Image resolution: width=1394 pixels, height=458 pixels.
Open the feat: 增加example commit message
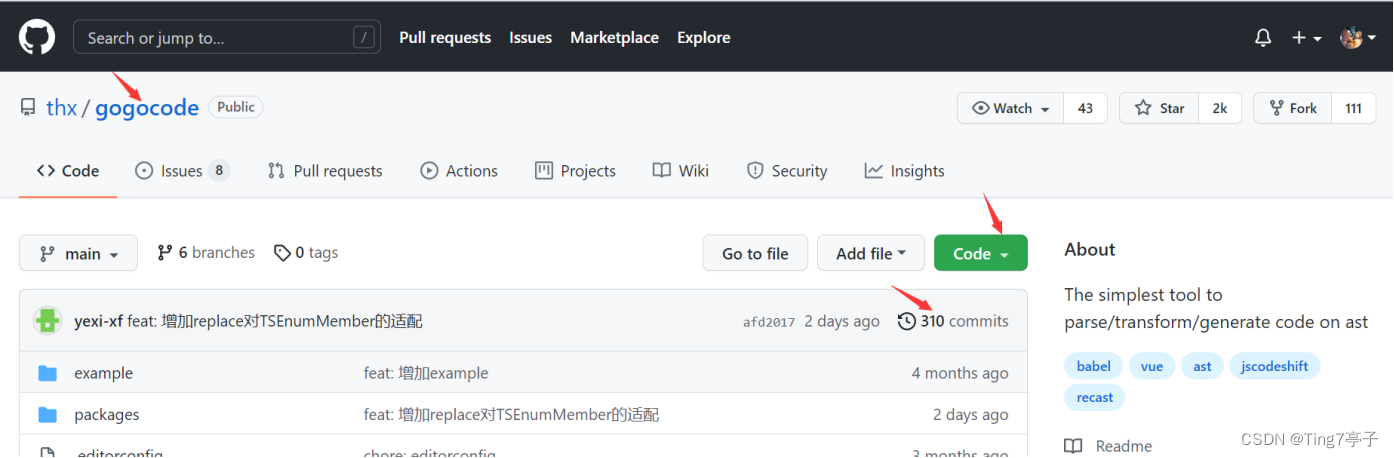[x=426, y=373]
